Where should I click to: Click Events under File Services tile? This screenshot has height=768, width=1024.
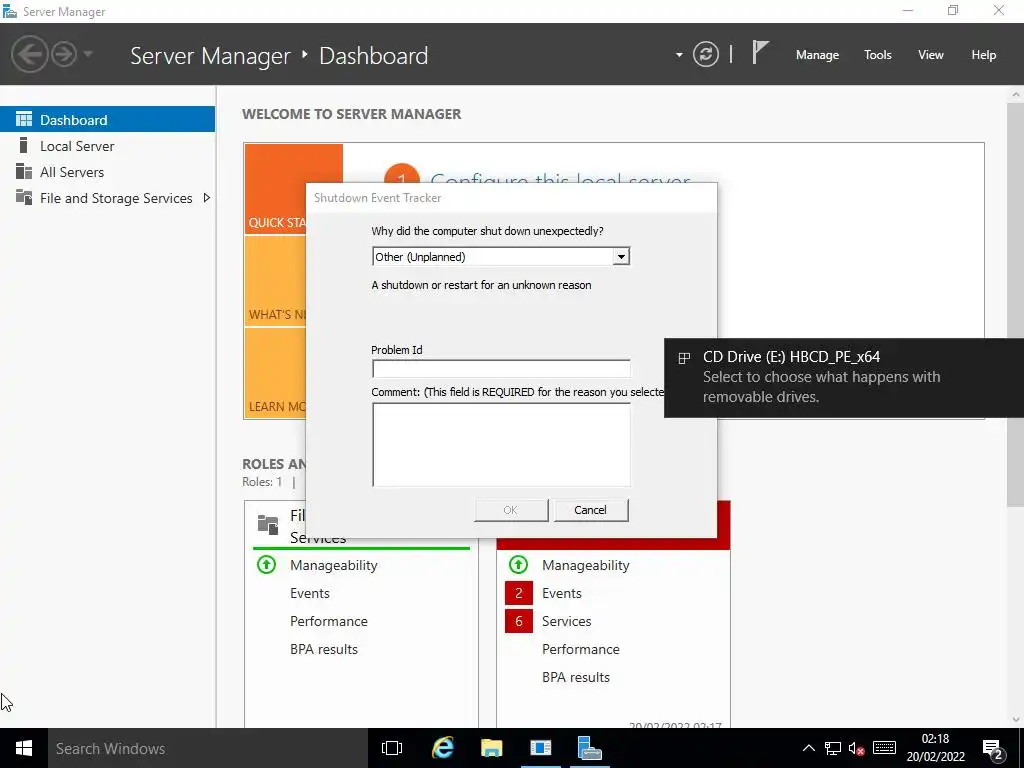pyautogui.click(x=310, y=593)
